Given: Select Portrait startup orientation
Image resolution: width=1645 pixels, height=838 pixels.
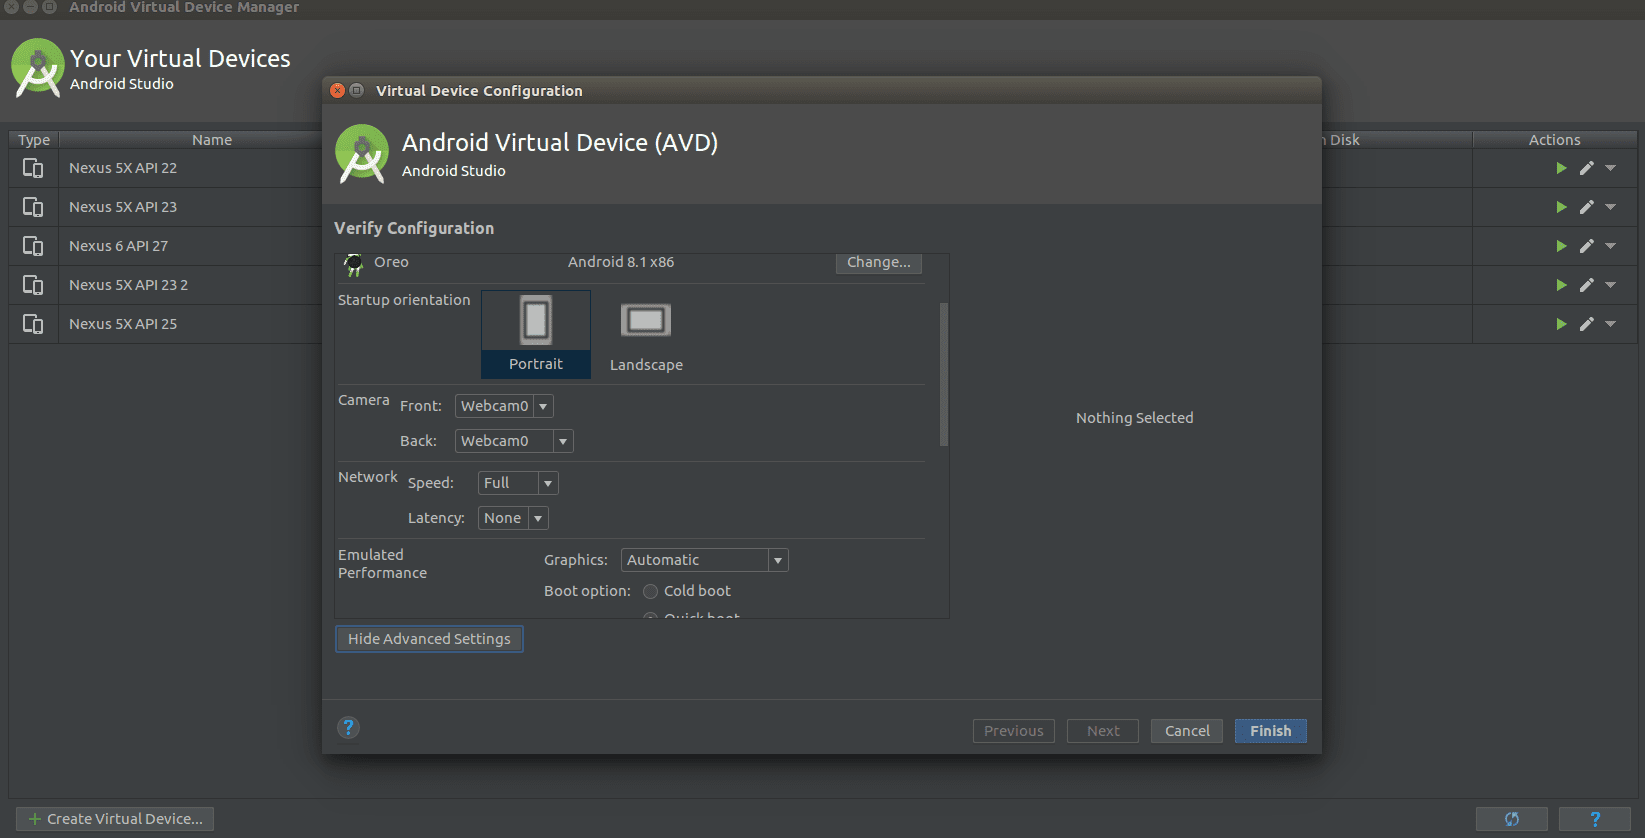Looking at the screenshot, I should (x=536, y=334).
